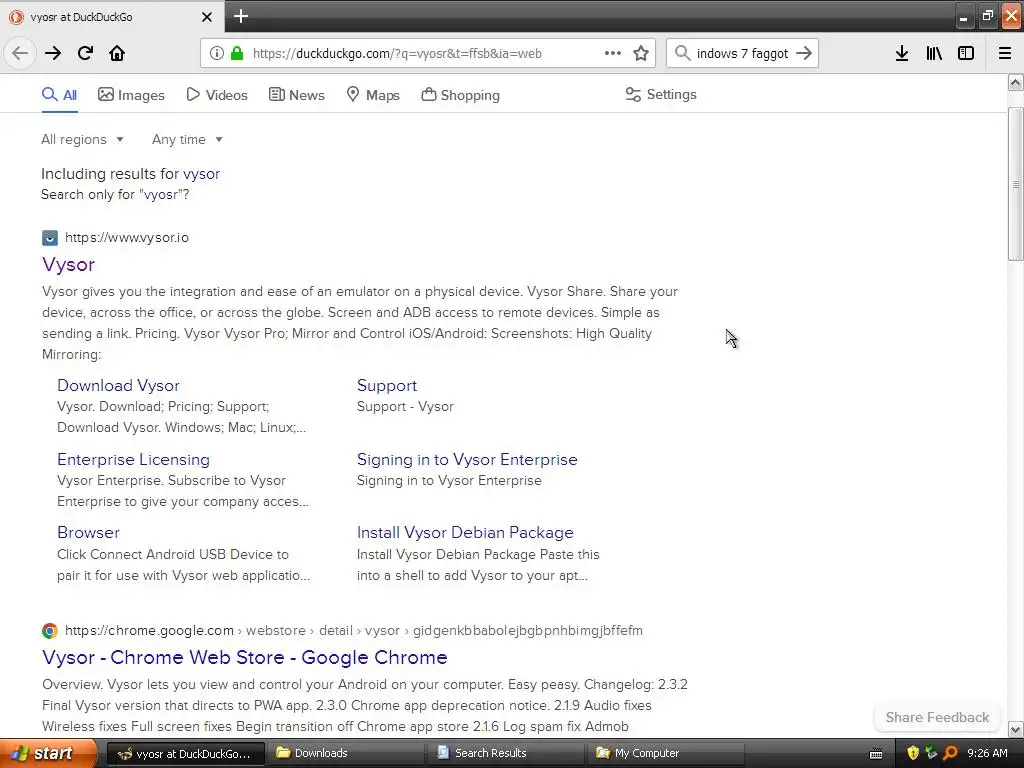Click the Share Feedback button
The width and height of the screenshot is (1024, 768).
point(937,717)
